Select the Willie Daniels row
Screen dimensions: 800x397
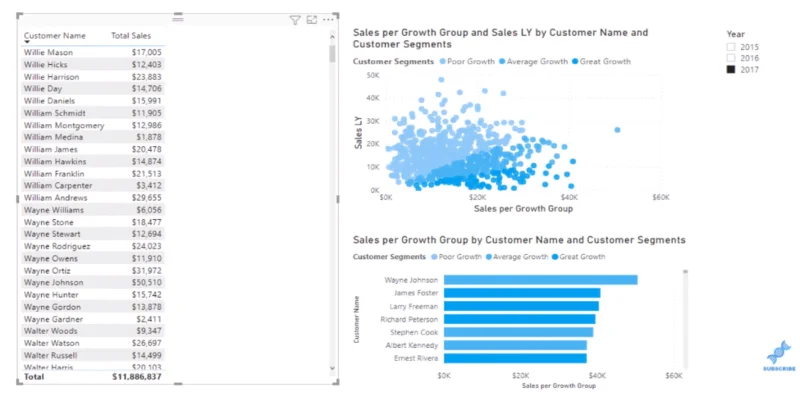93,101
